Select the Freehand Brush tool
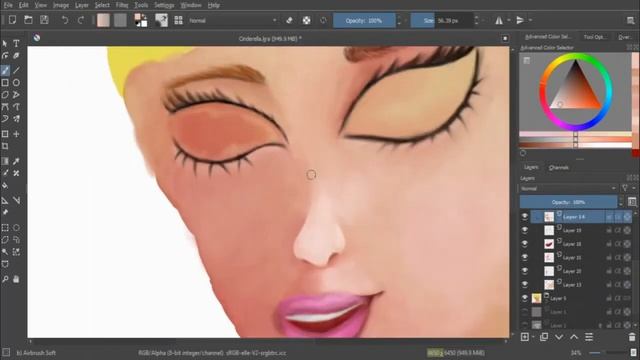 coord(5,70)
